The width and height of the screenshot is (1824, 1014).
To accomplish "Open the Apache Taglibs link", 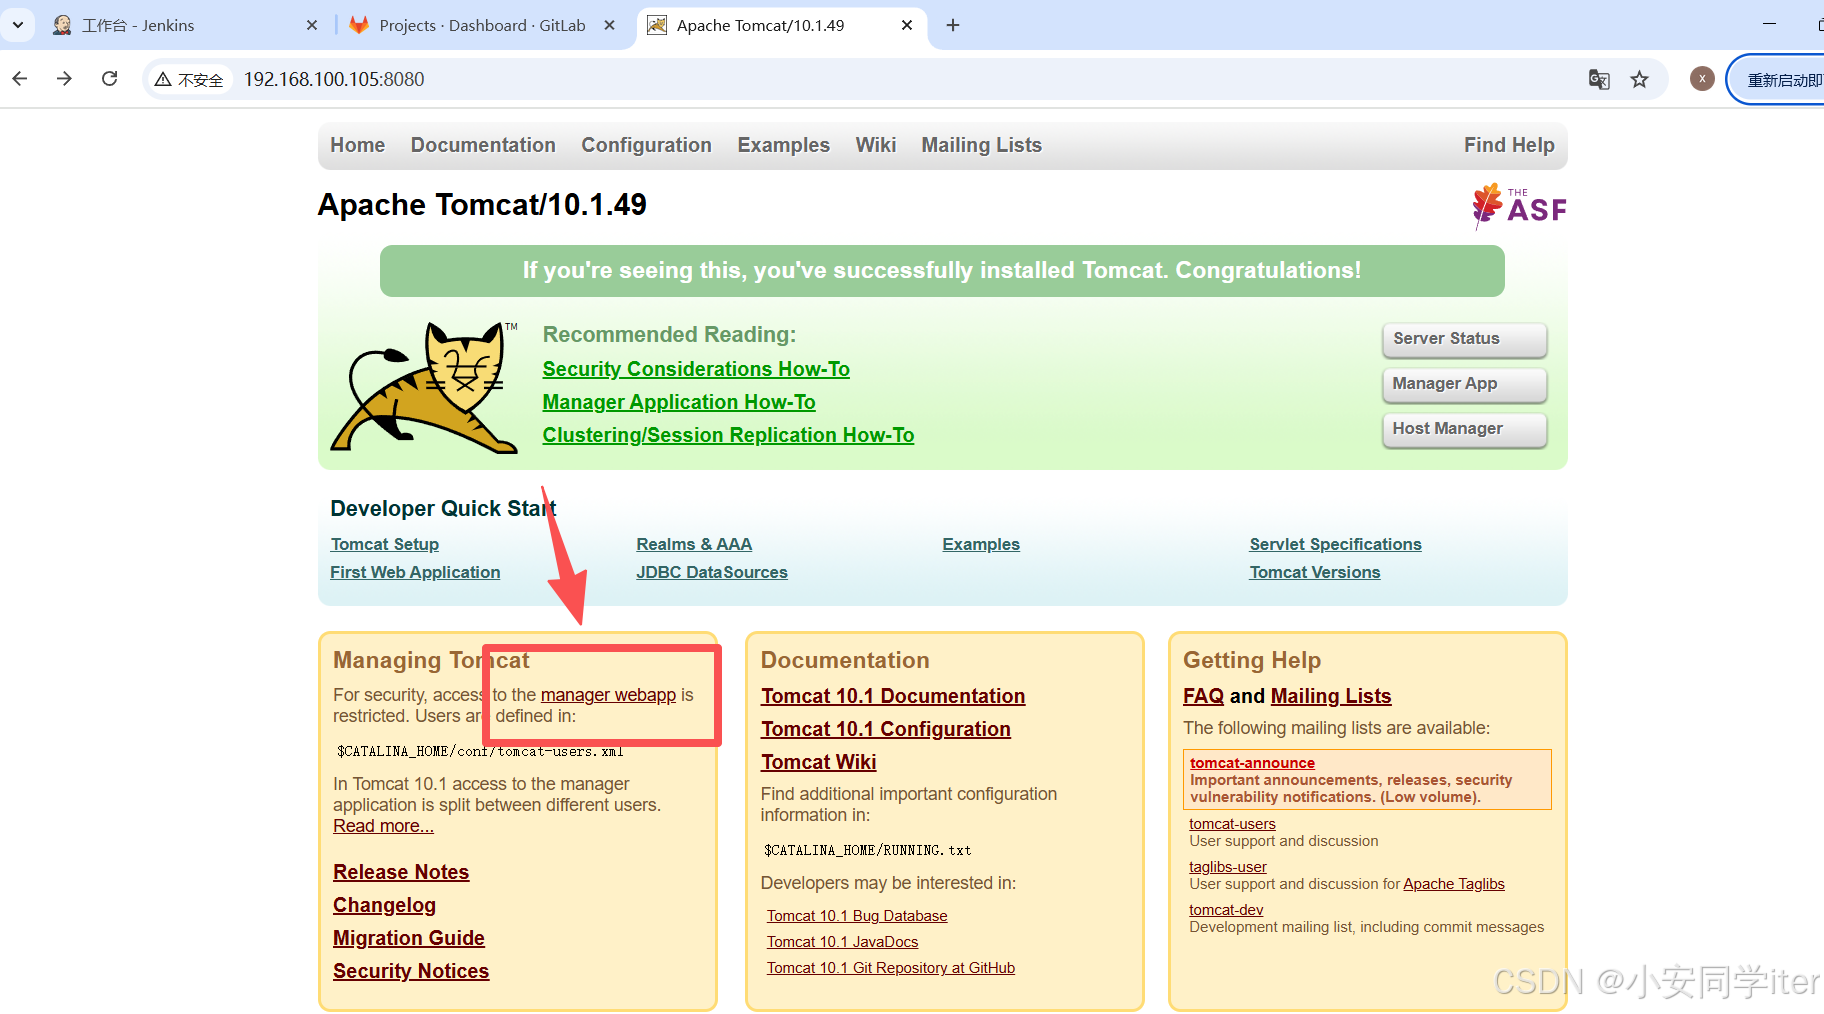I will 1454,884.
